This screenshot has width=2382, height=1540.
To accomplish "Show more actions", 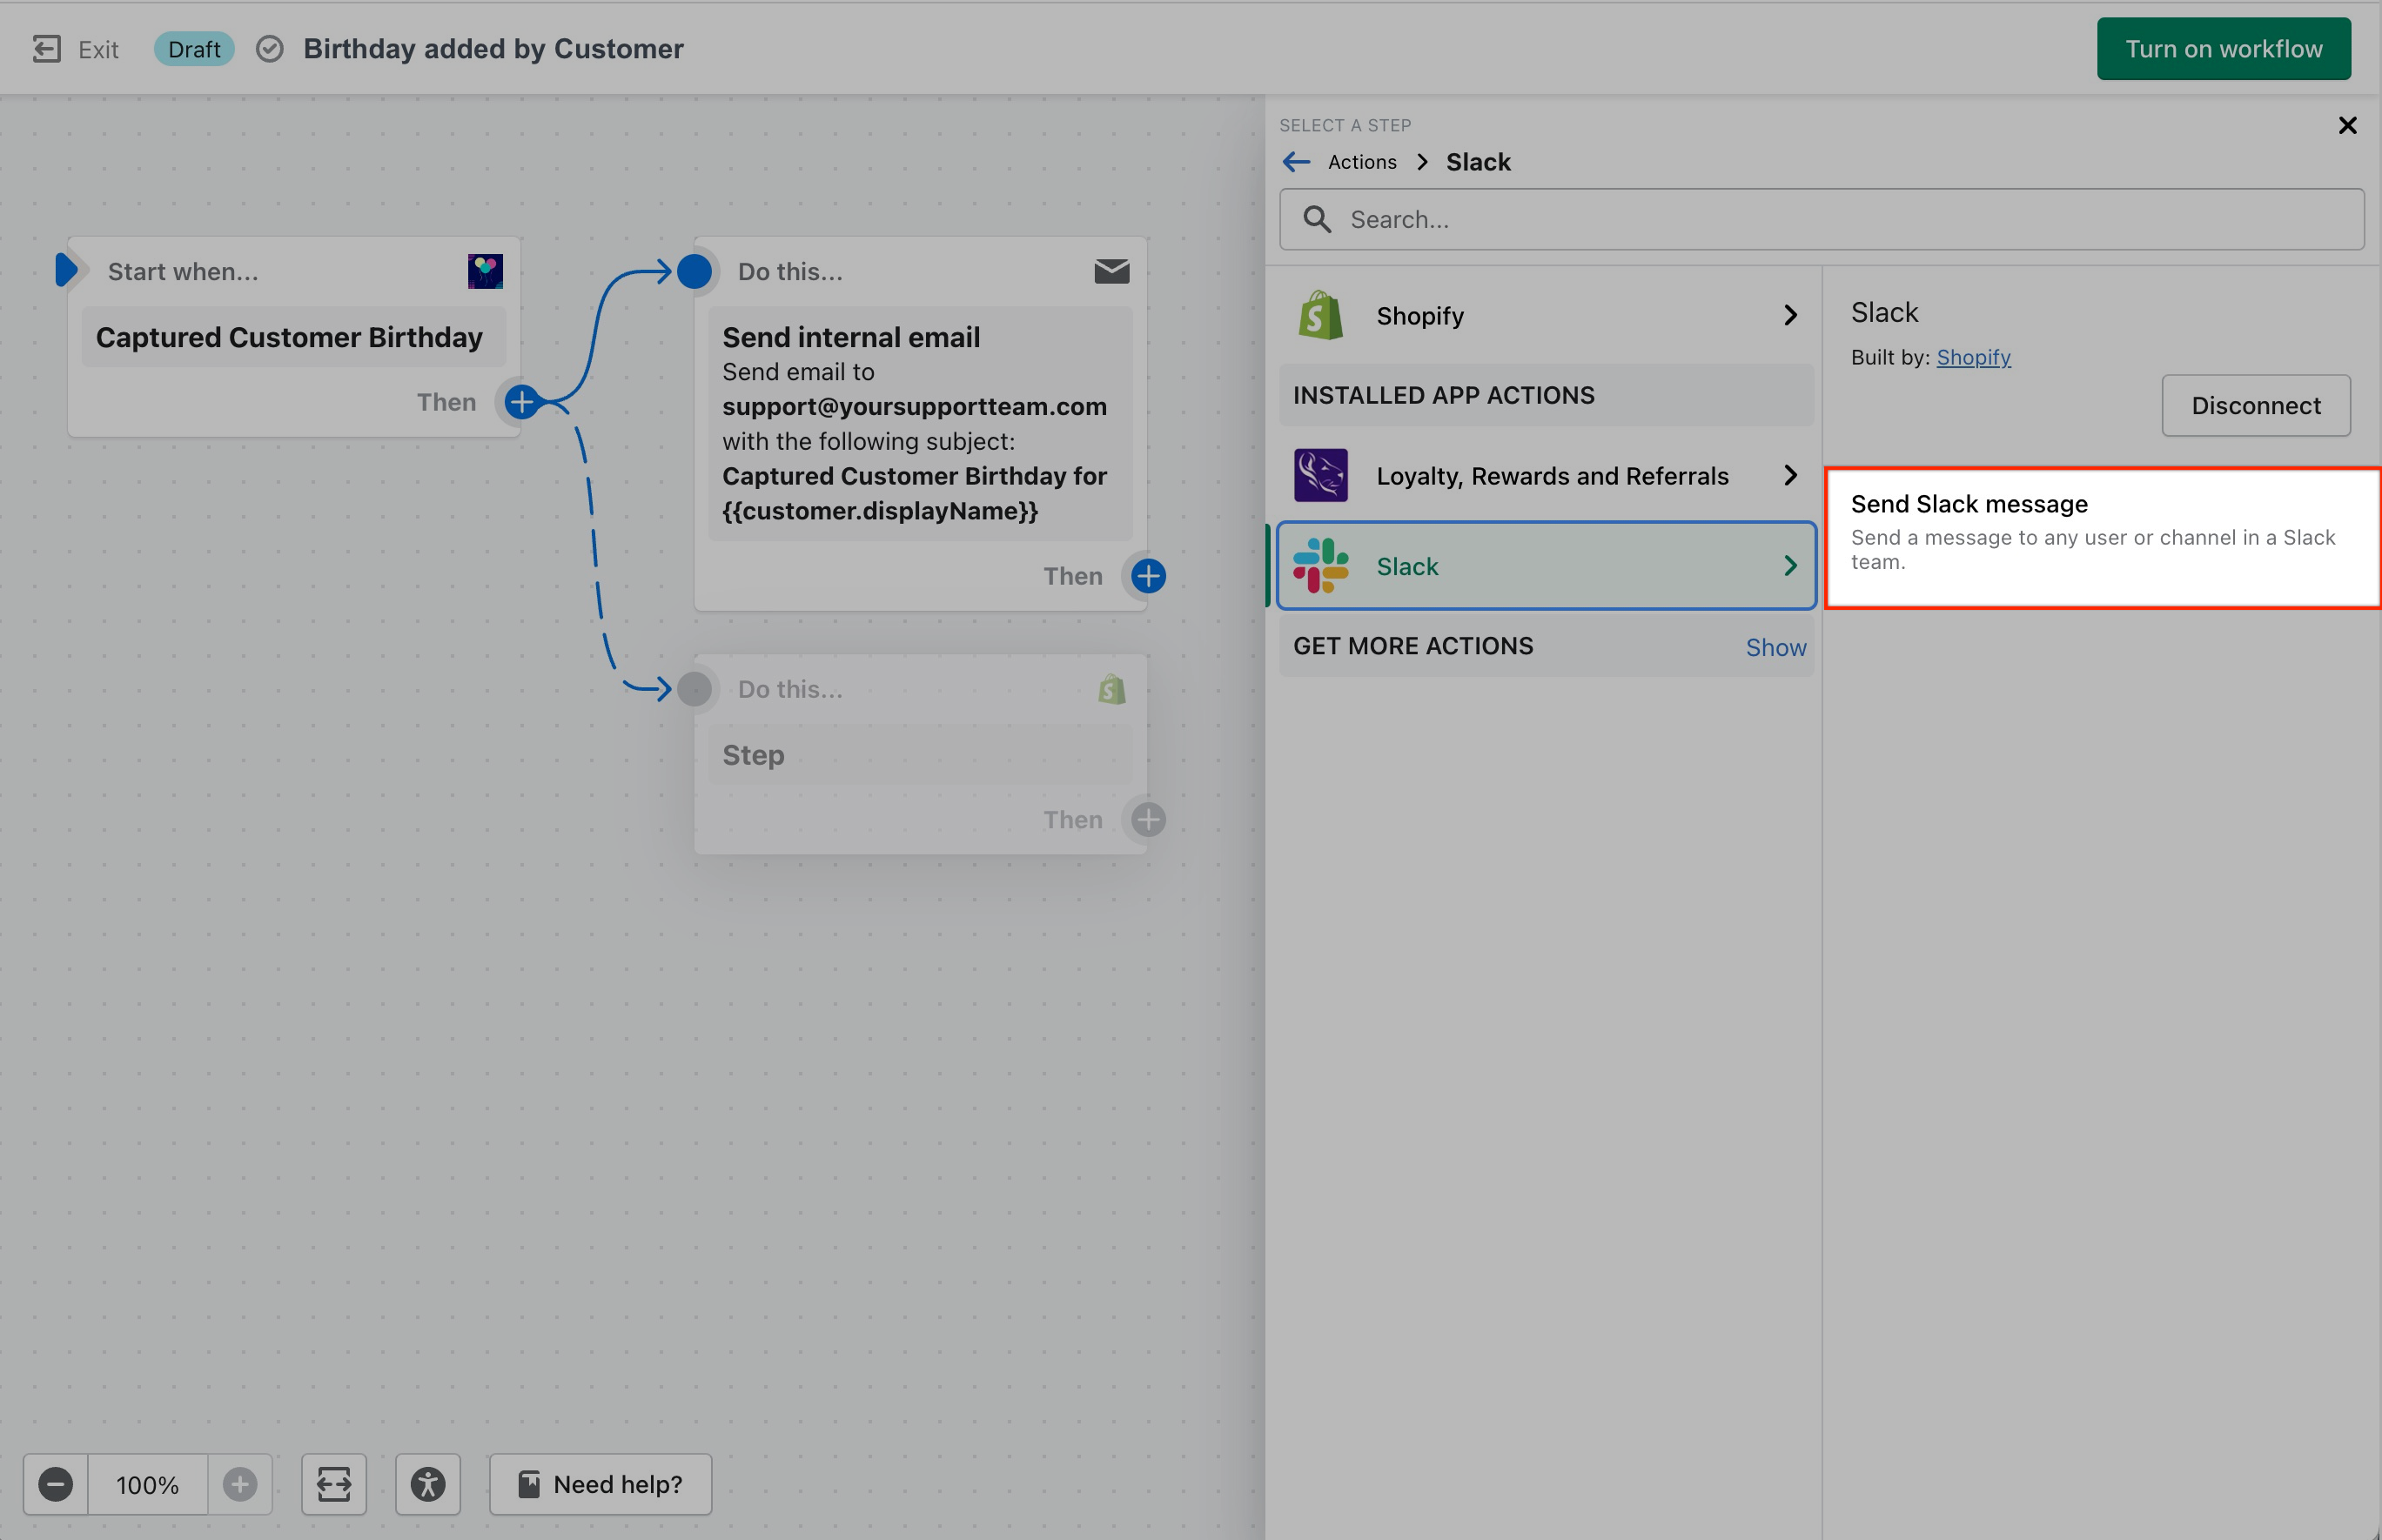I will (1775, 647).
